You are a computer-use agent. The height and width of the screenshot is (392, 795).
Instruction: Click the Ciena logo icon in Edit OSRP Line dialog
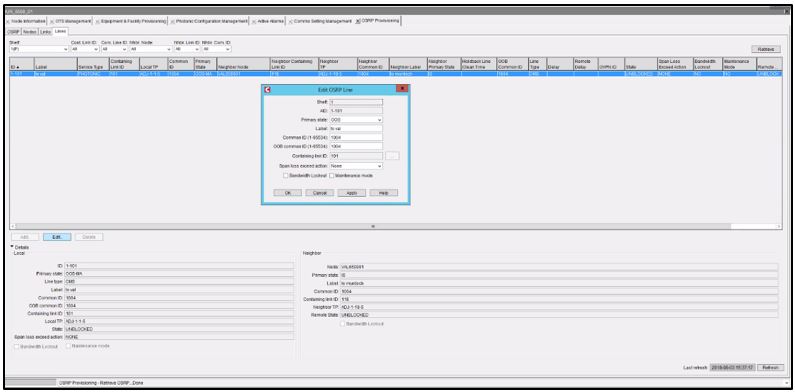(x=268, y=89)
